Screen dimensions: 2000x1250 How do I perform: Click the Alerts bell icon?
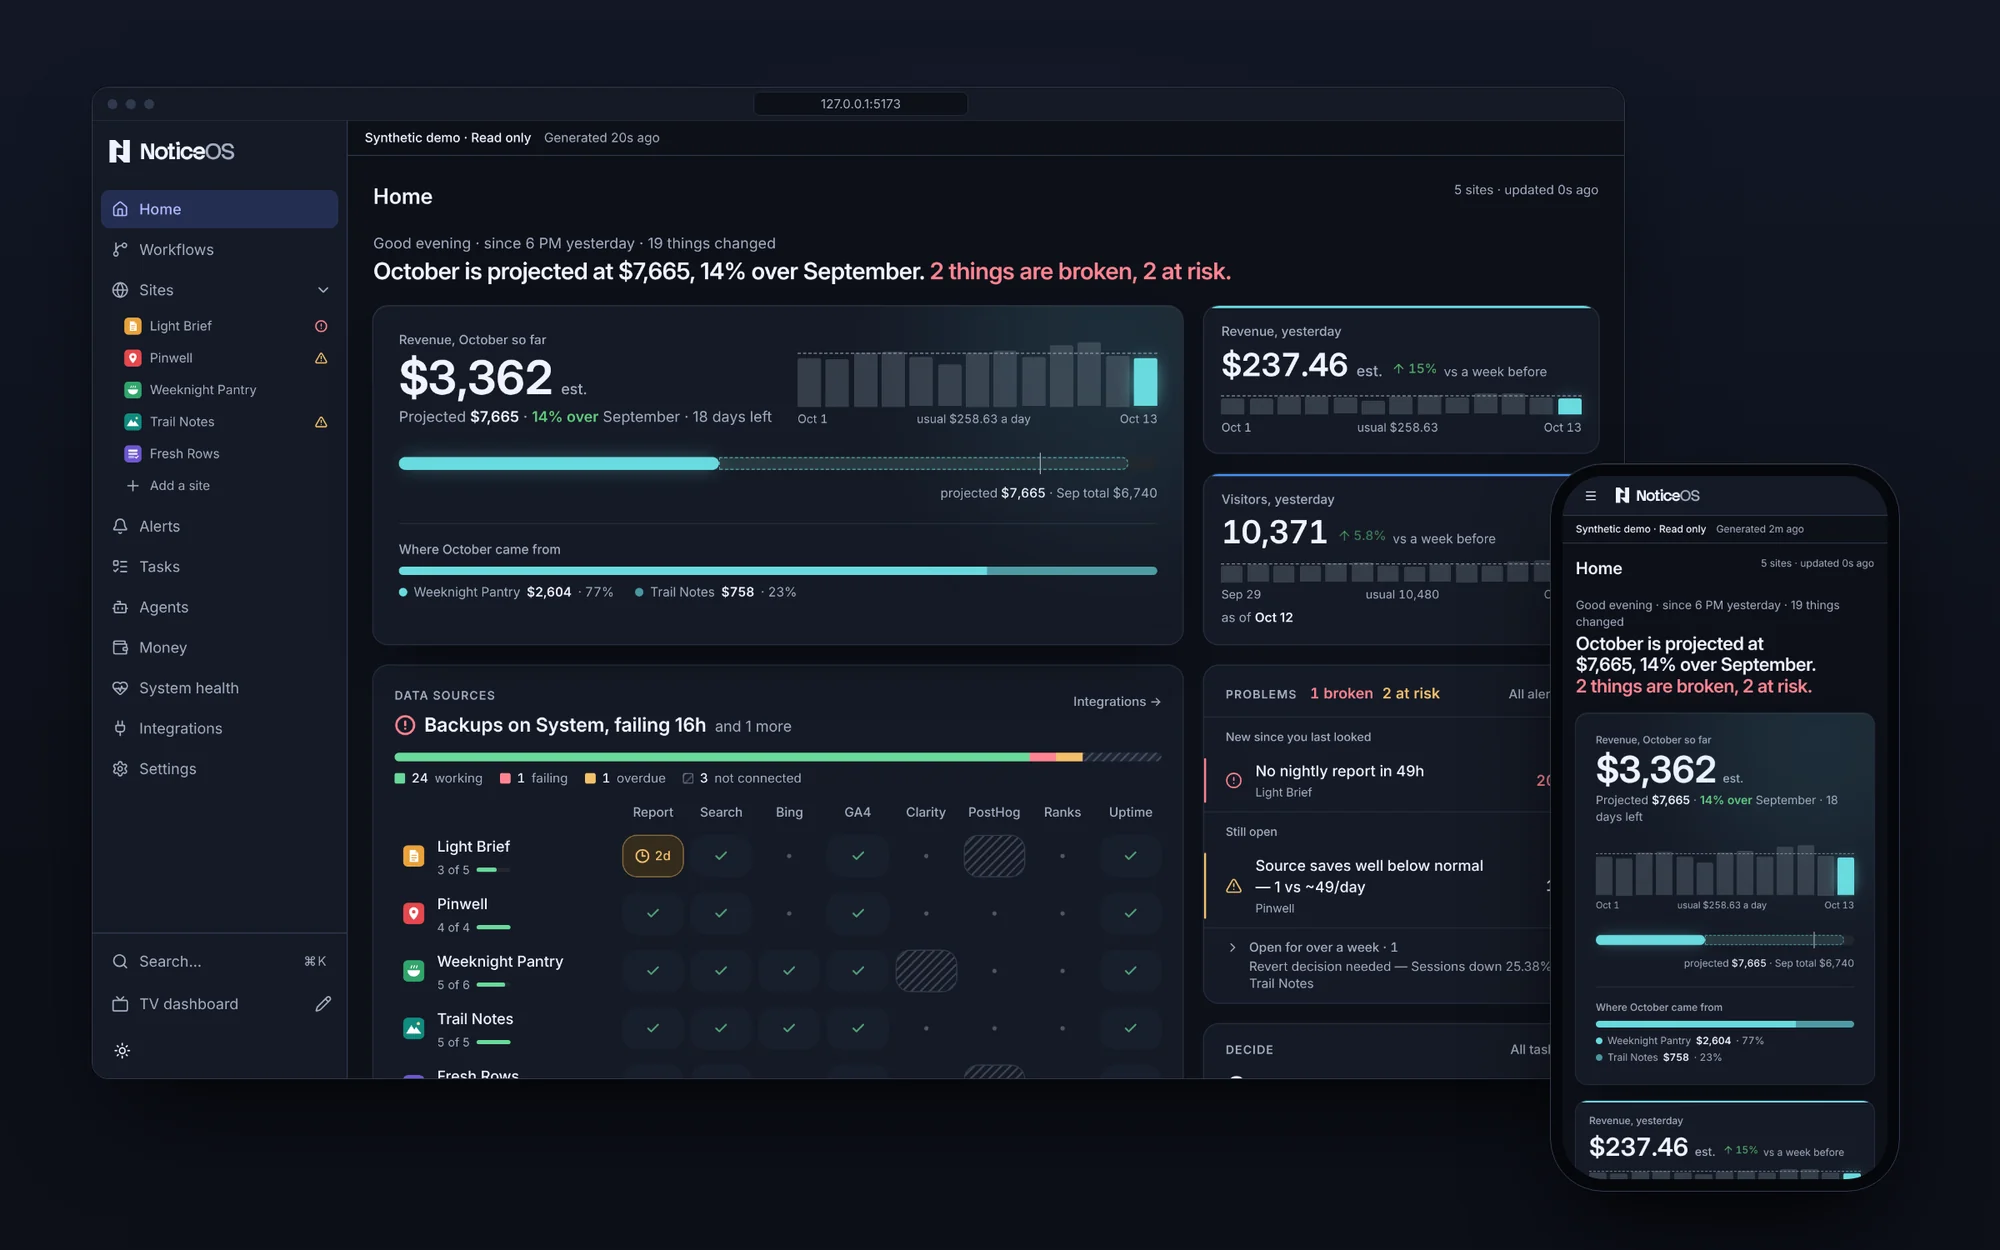click(120, 526)
